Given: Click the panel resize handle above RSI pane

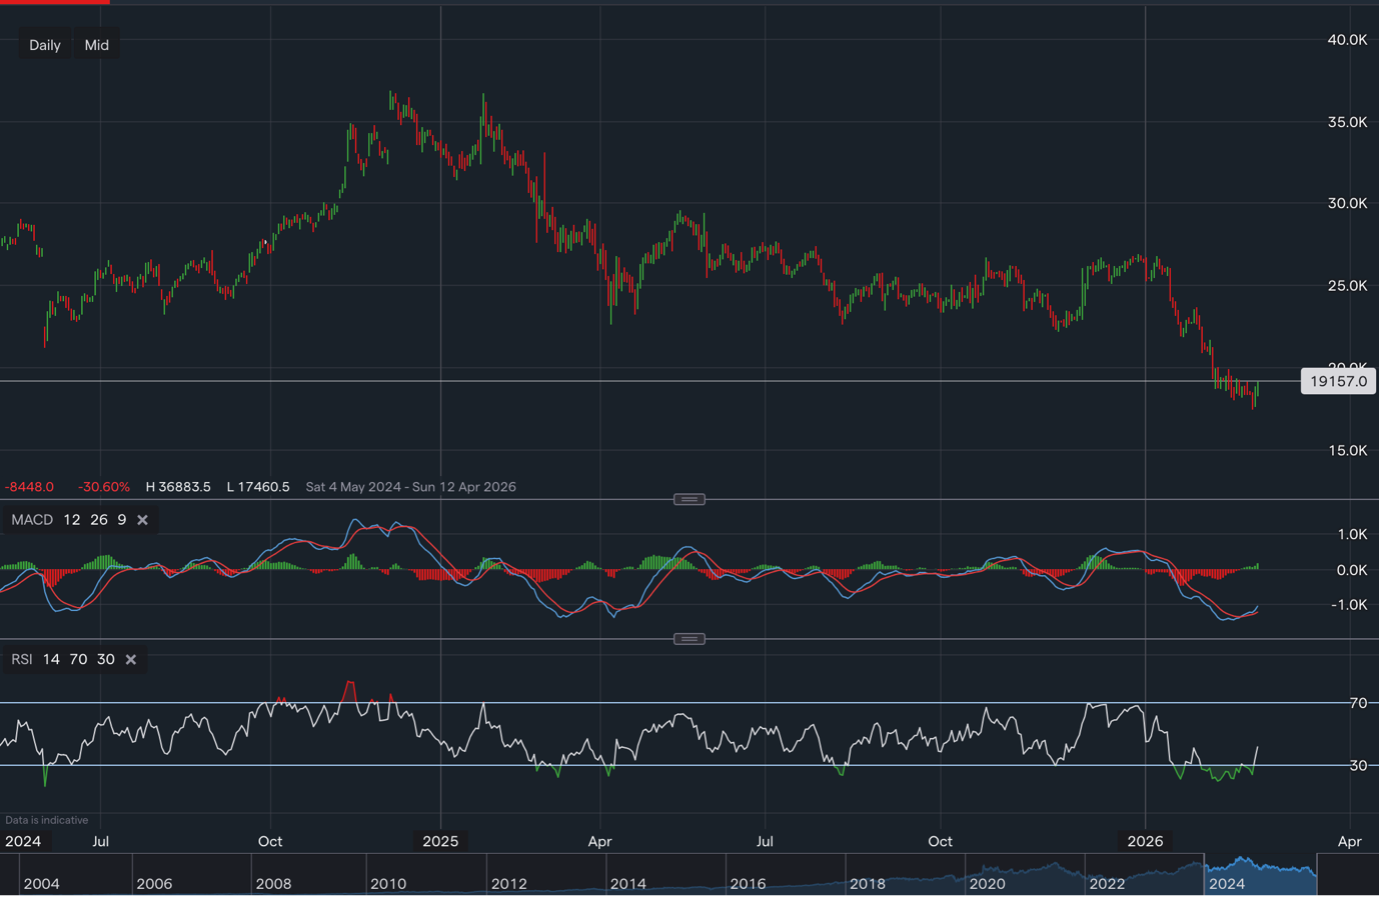Looking at the screenshot, I should coord(688,637).
